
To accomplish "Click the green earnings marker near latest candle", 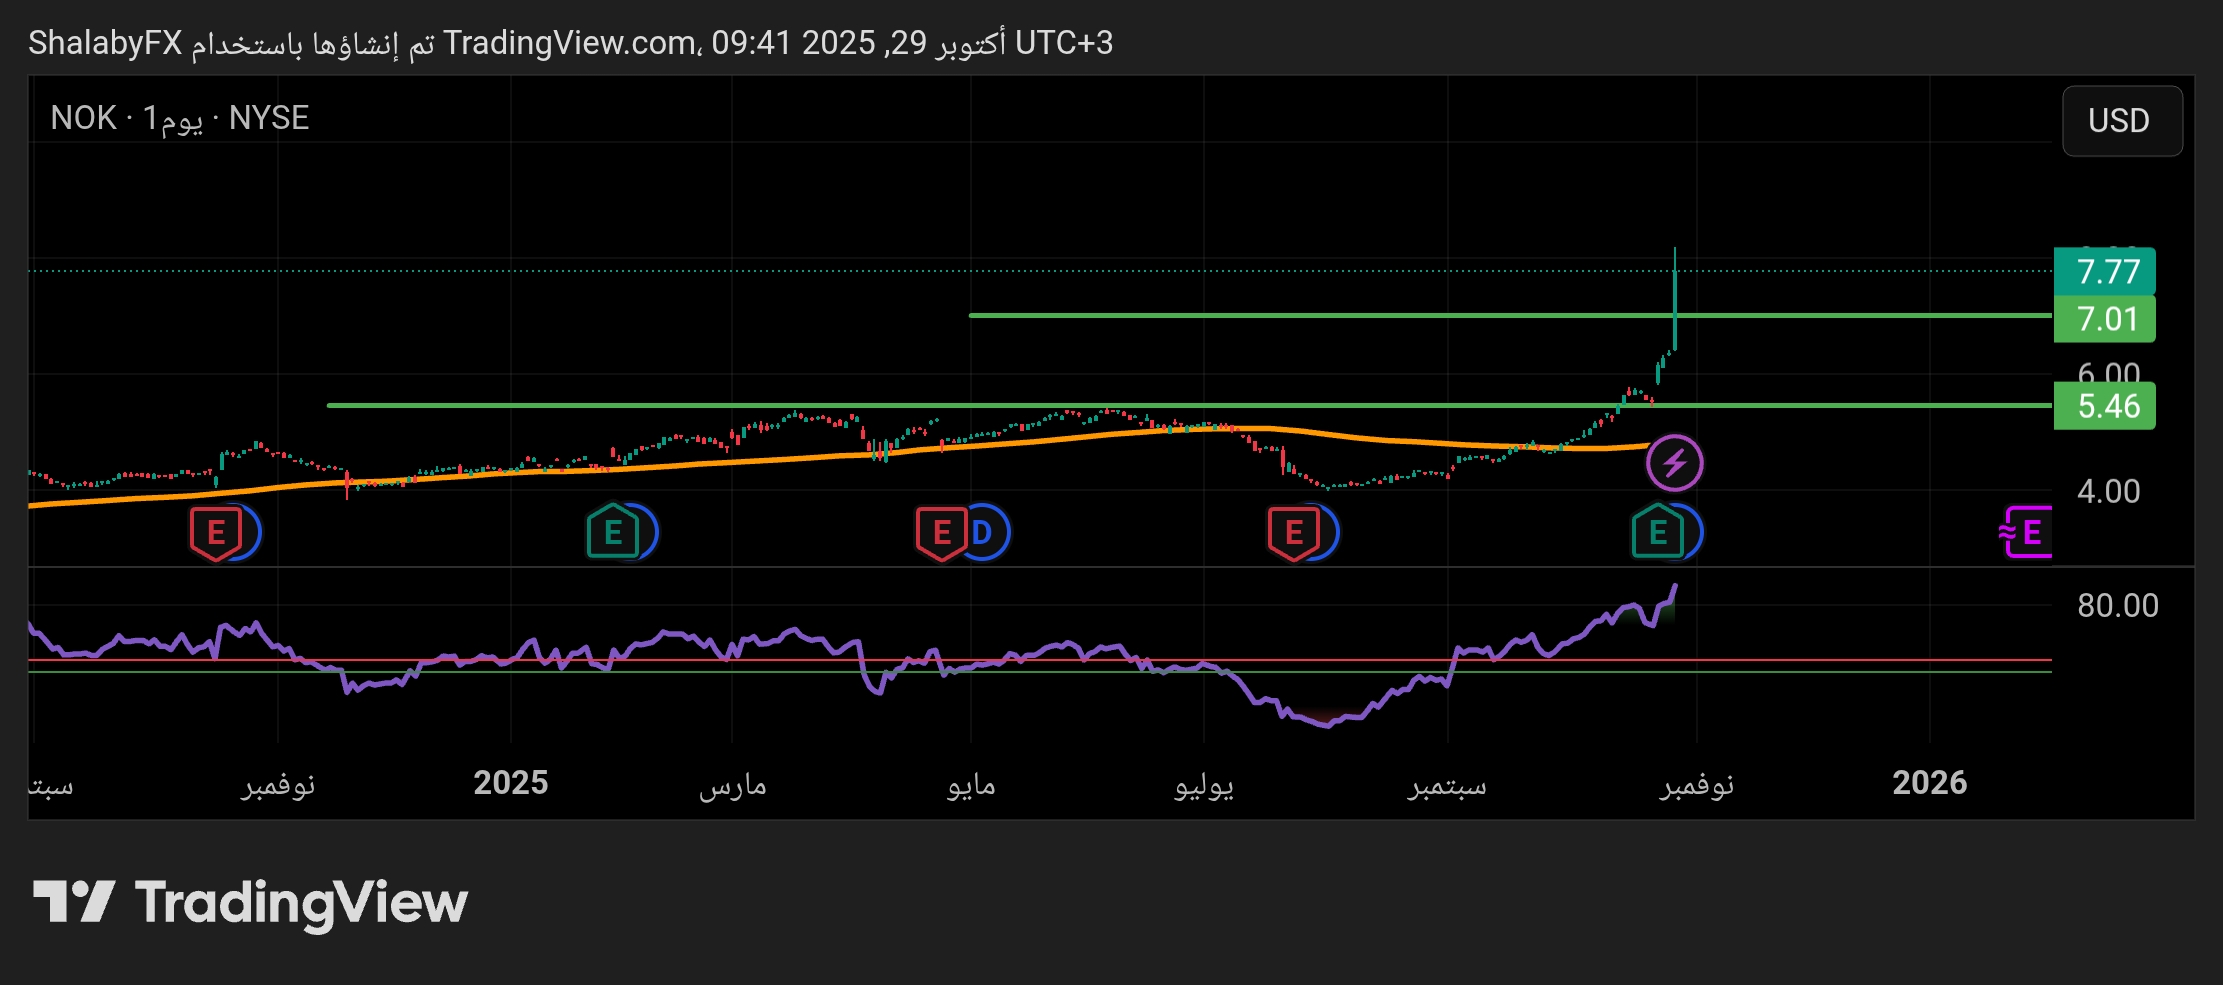I will tap(1656, 532).
